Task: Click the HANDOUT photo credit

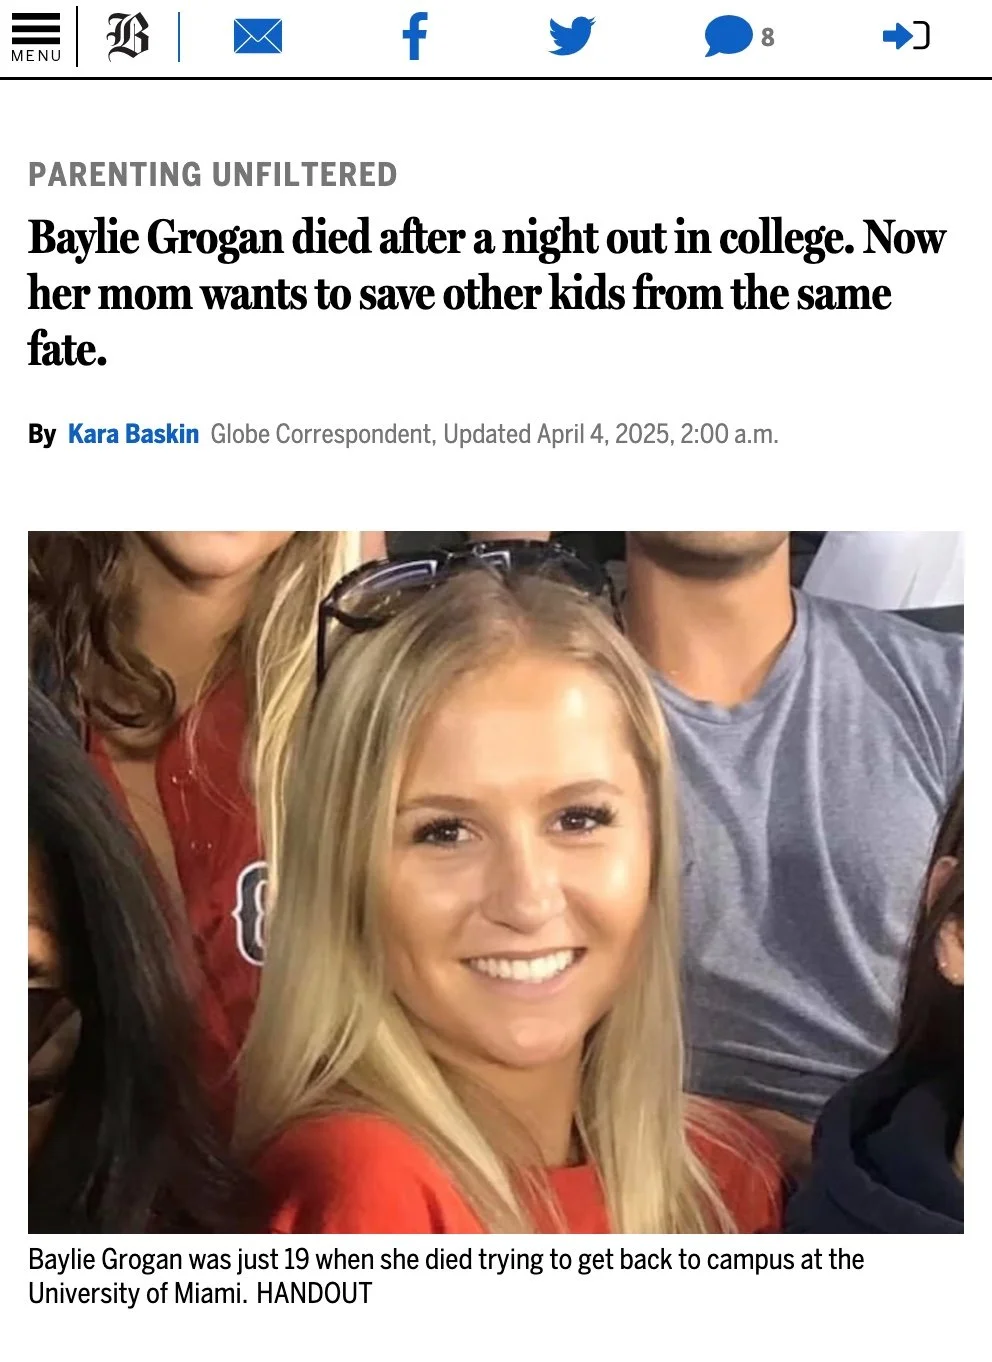Action: 314,1293
